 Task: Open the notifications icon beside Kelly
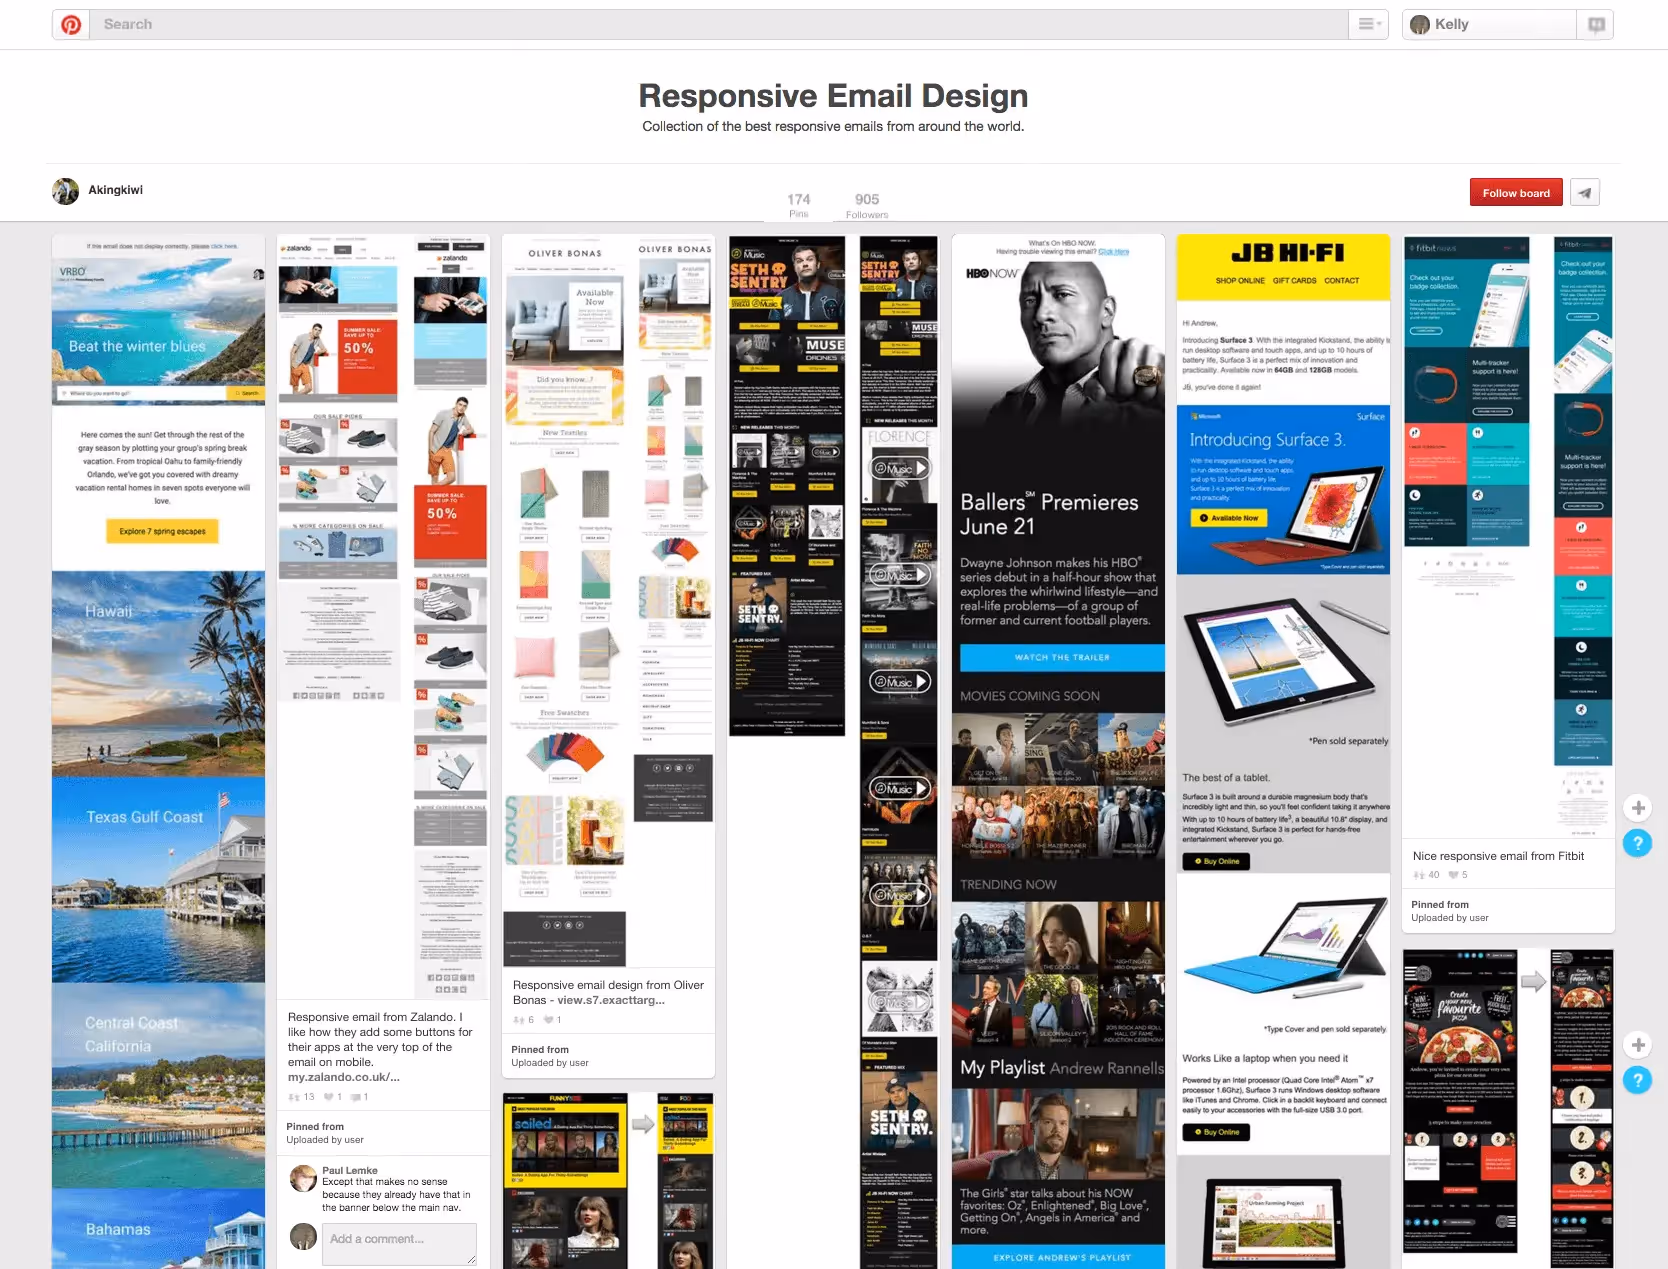pyautogui.click(x=1596, y=24)
